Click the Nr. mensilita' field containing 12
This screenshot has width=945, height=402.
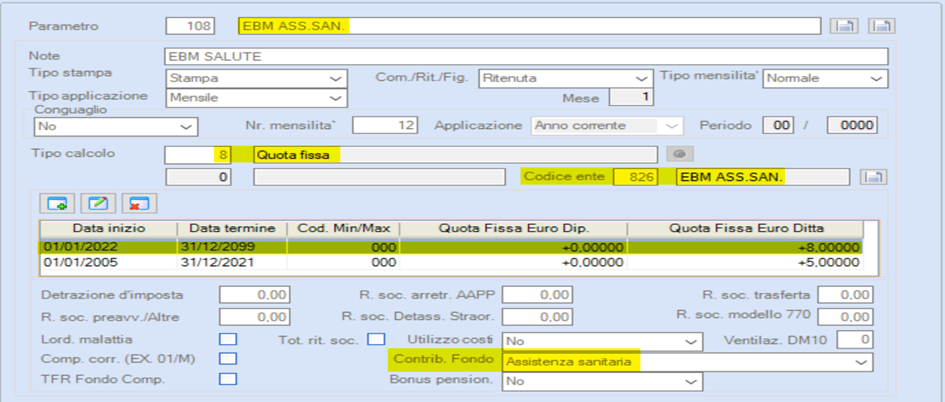[385, 126]
